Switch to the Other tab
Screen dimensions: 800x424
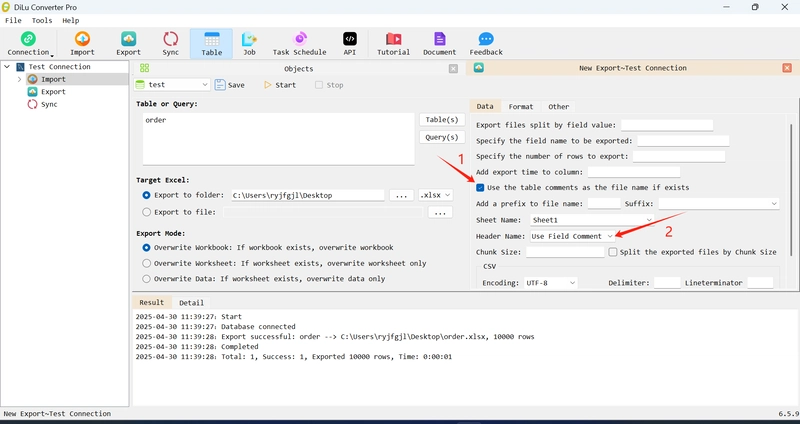[558, 107]
